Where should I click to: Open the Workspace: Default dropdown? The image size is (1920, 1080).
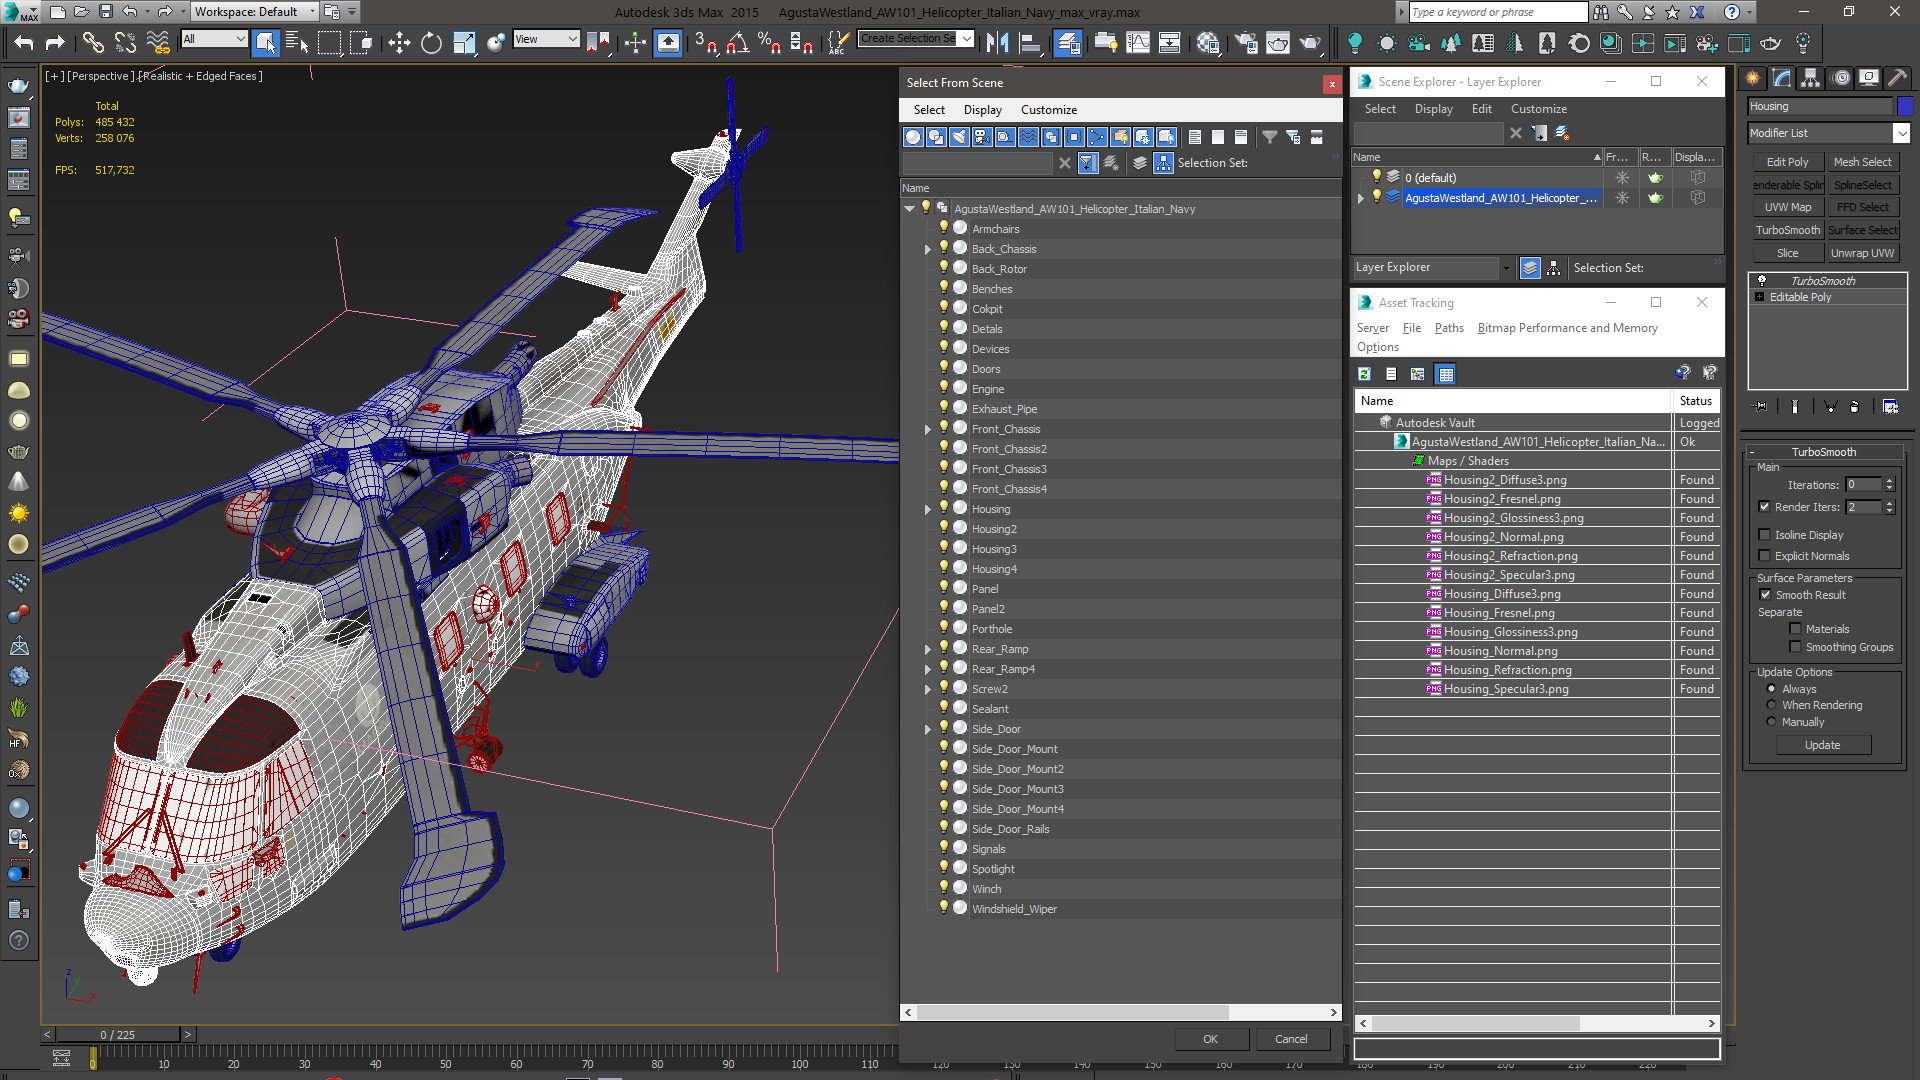point(254,12)
